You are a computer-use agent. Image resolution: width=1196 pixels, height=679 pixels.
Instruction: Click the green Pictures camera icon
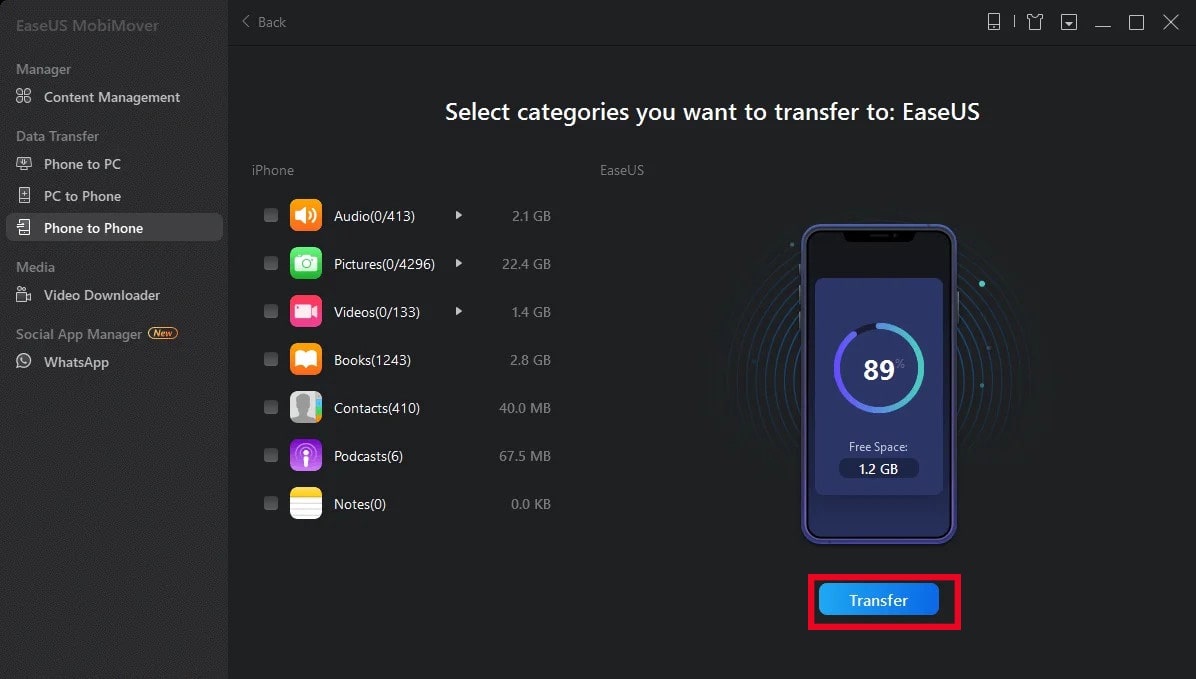click(306, 263)
